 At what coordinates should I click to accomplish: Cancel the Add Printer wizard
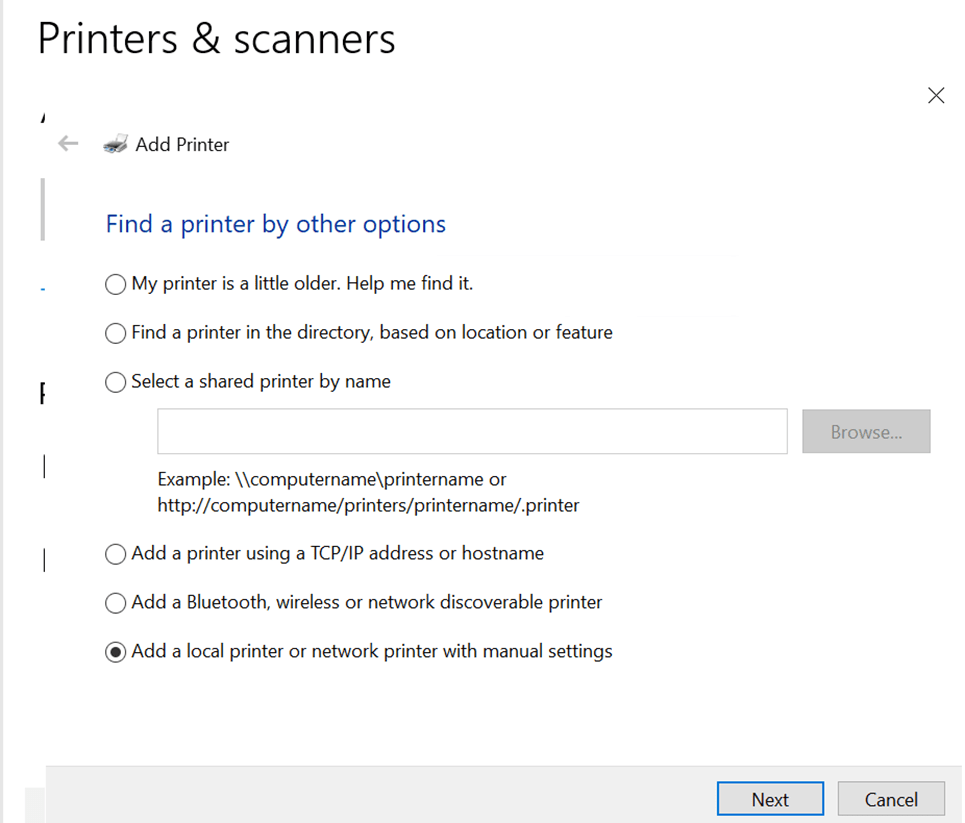(x=891, y=799)
